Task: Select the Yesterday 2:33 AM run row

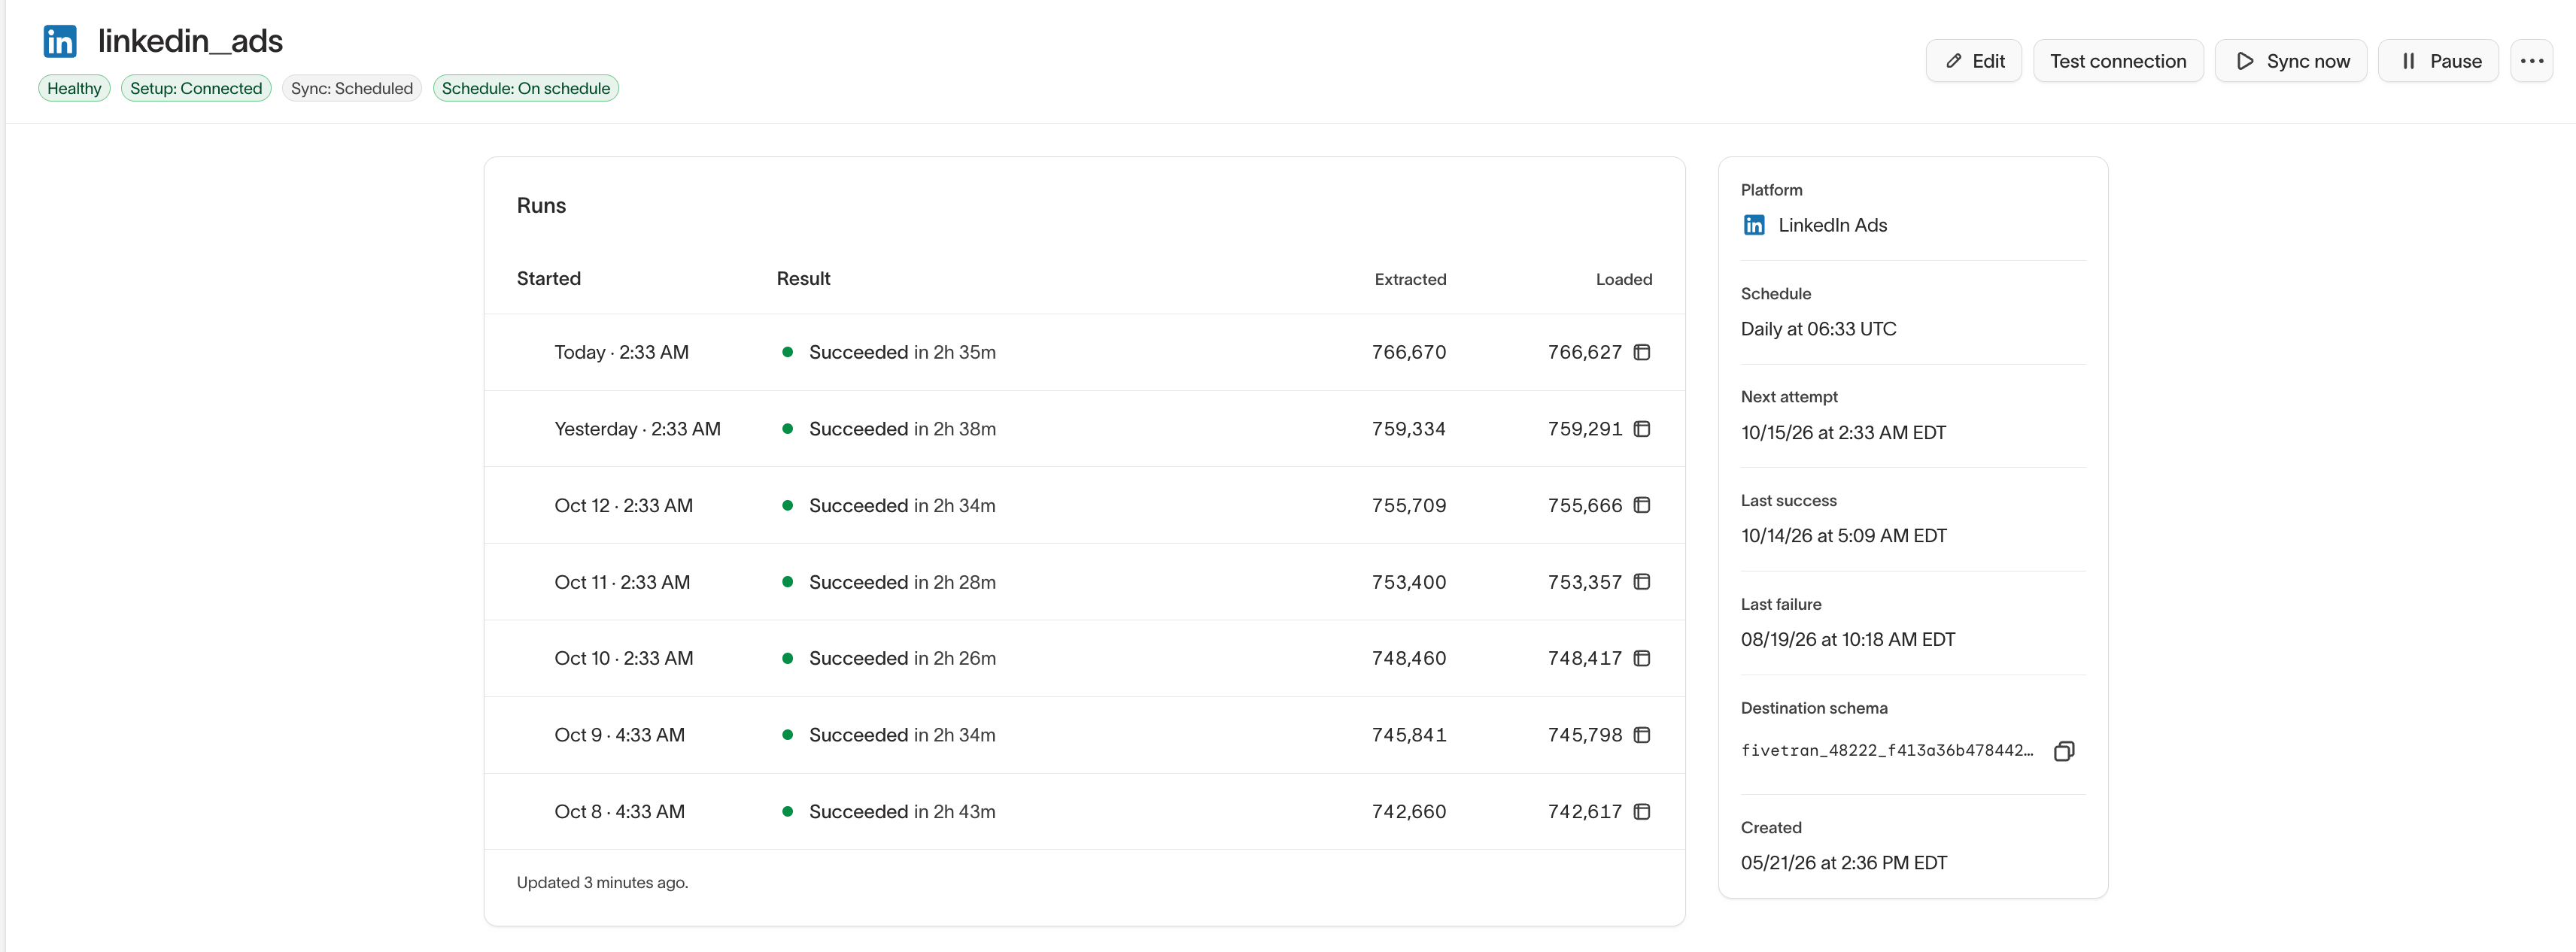Action: coord(1084,429)
